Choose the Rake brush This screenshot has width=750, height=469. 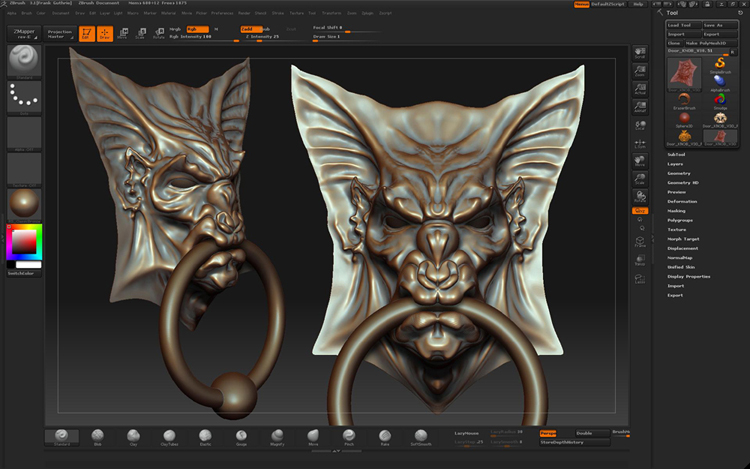[x=385, y=437]
